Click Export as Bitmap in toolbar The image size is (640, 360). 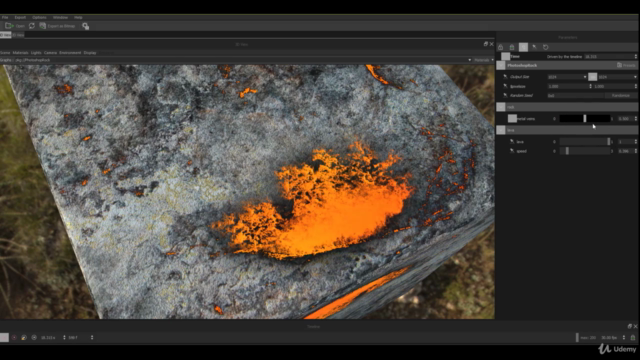57,26
